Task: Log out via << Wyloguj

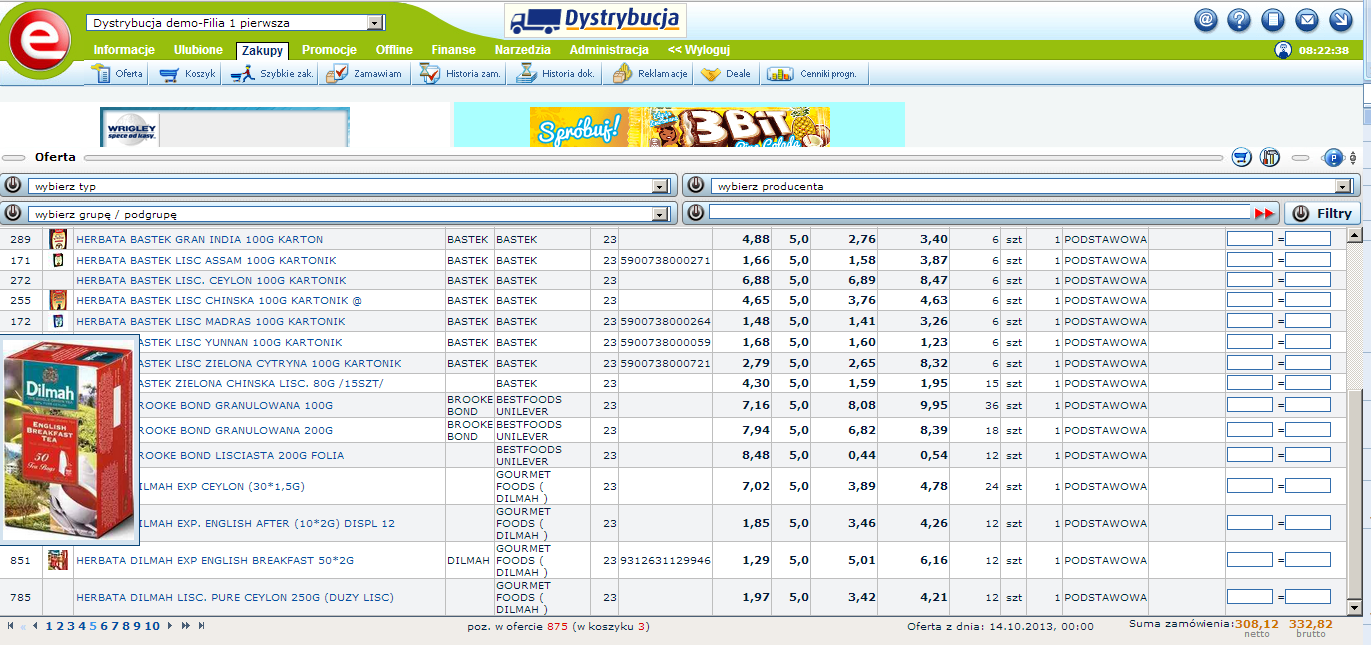Action: [699, 50]
